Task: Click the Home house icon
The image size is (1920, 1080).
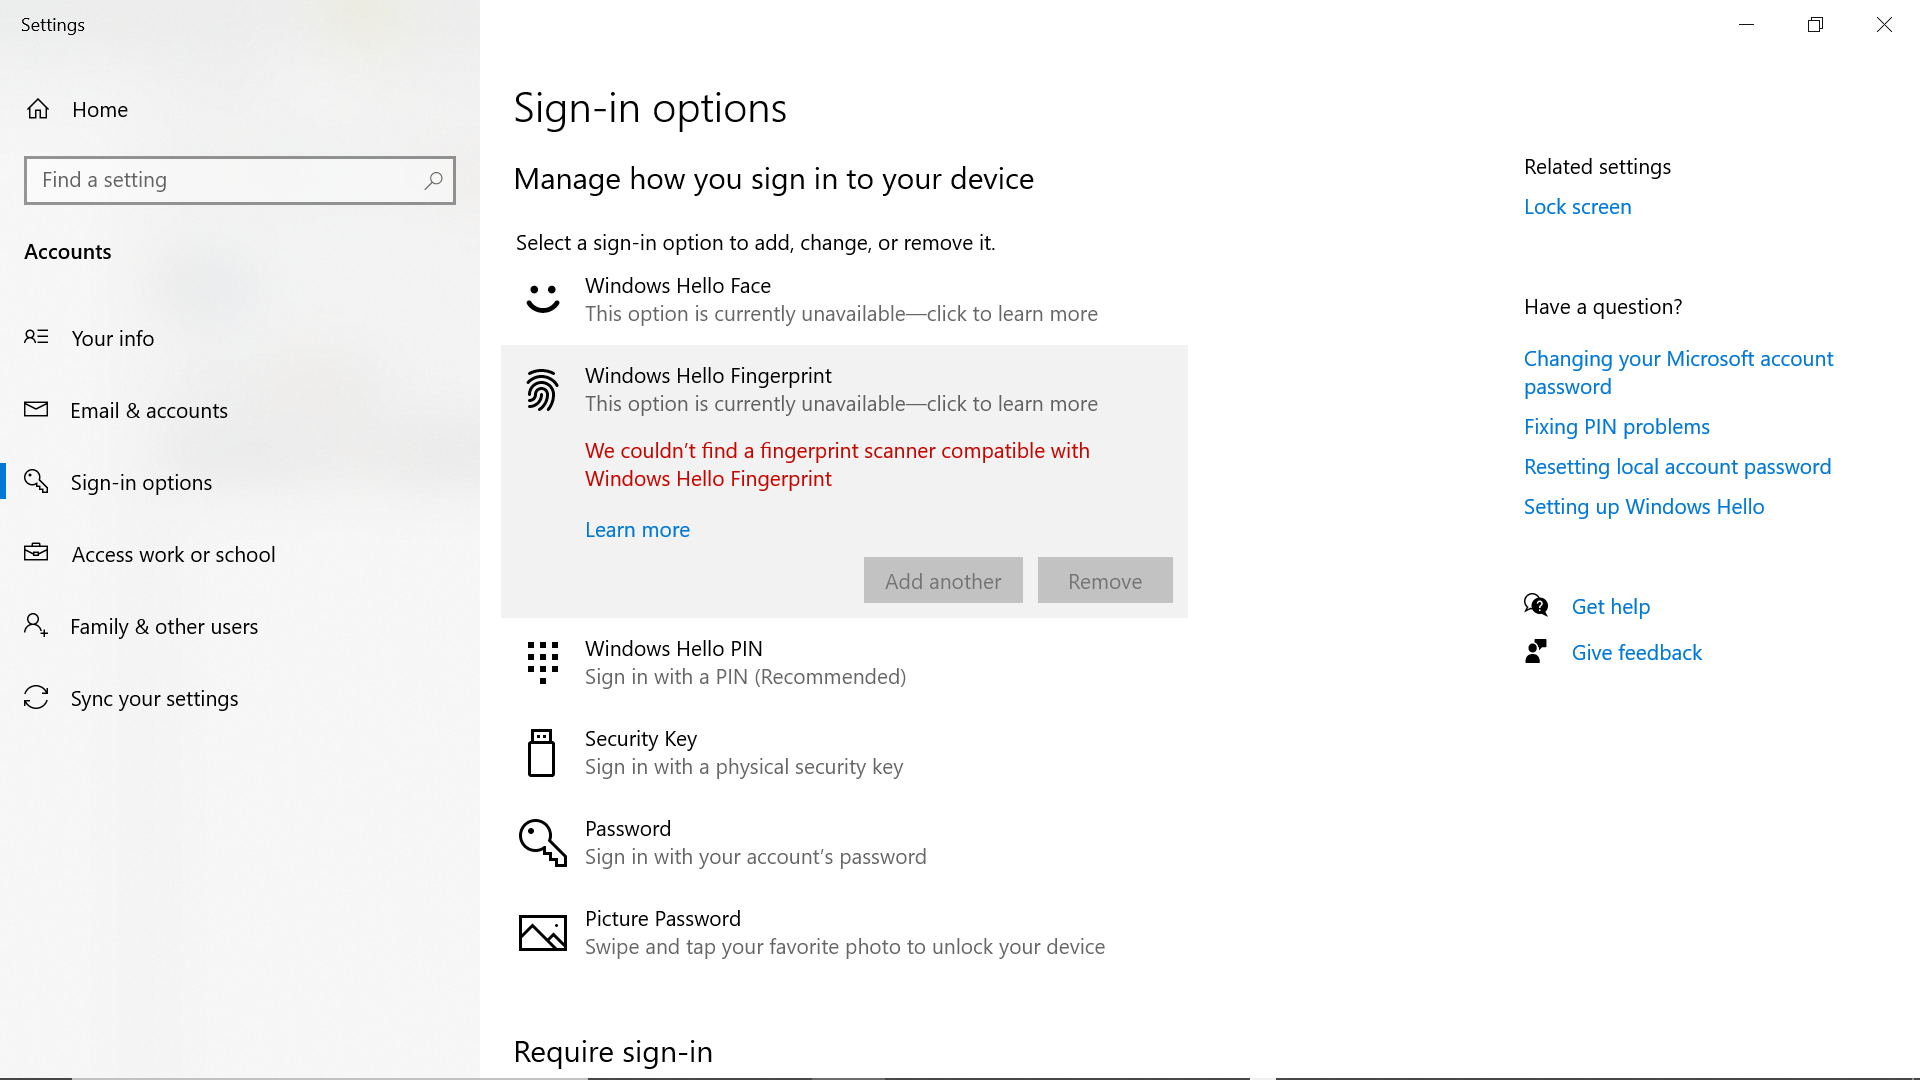Action: click(38, 109)
